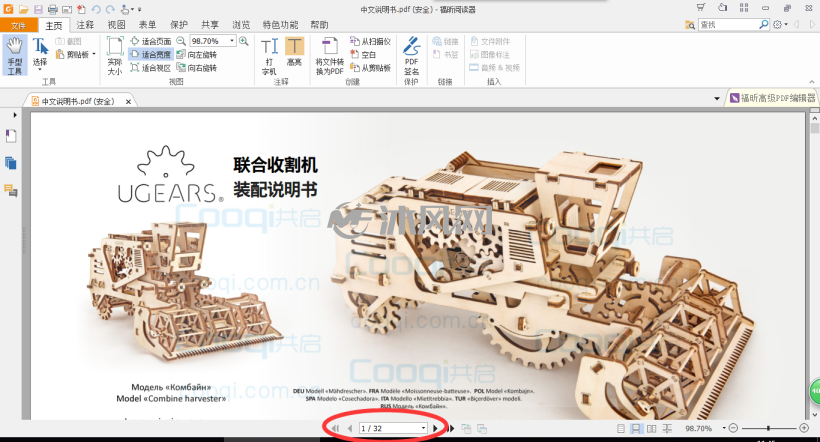Click the Find search field
Image resolution: width=820 pixels, height=442 pixels.
pos(729,25)
